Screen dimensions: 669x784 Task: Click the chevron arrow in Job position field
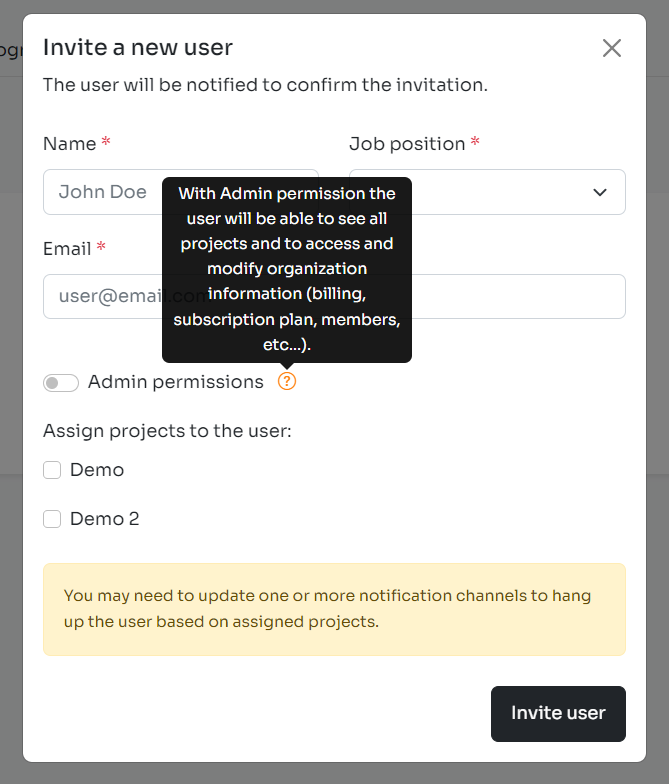pos(600,192)
